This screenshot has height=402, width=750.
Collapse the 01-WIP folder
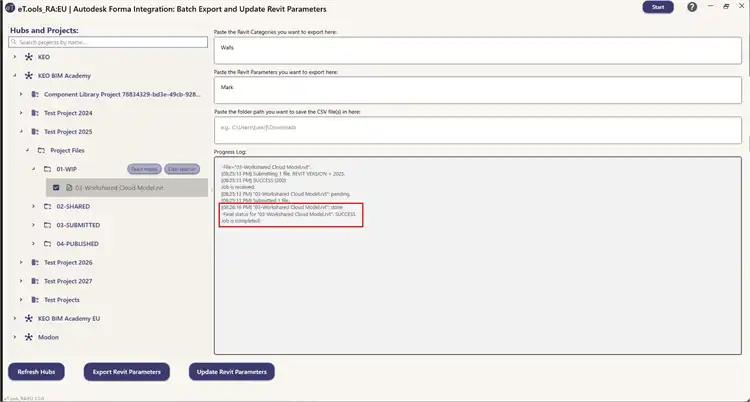pos(33,169)
